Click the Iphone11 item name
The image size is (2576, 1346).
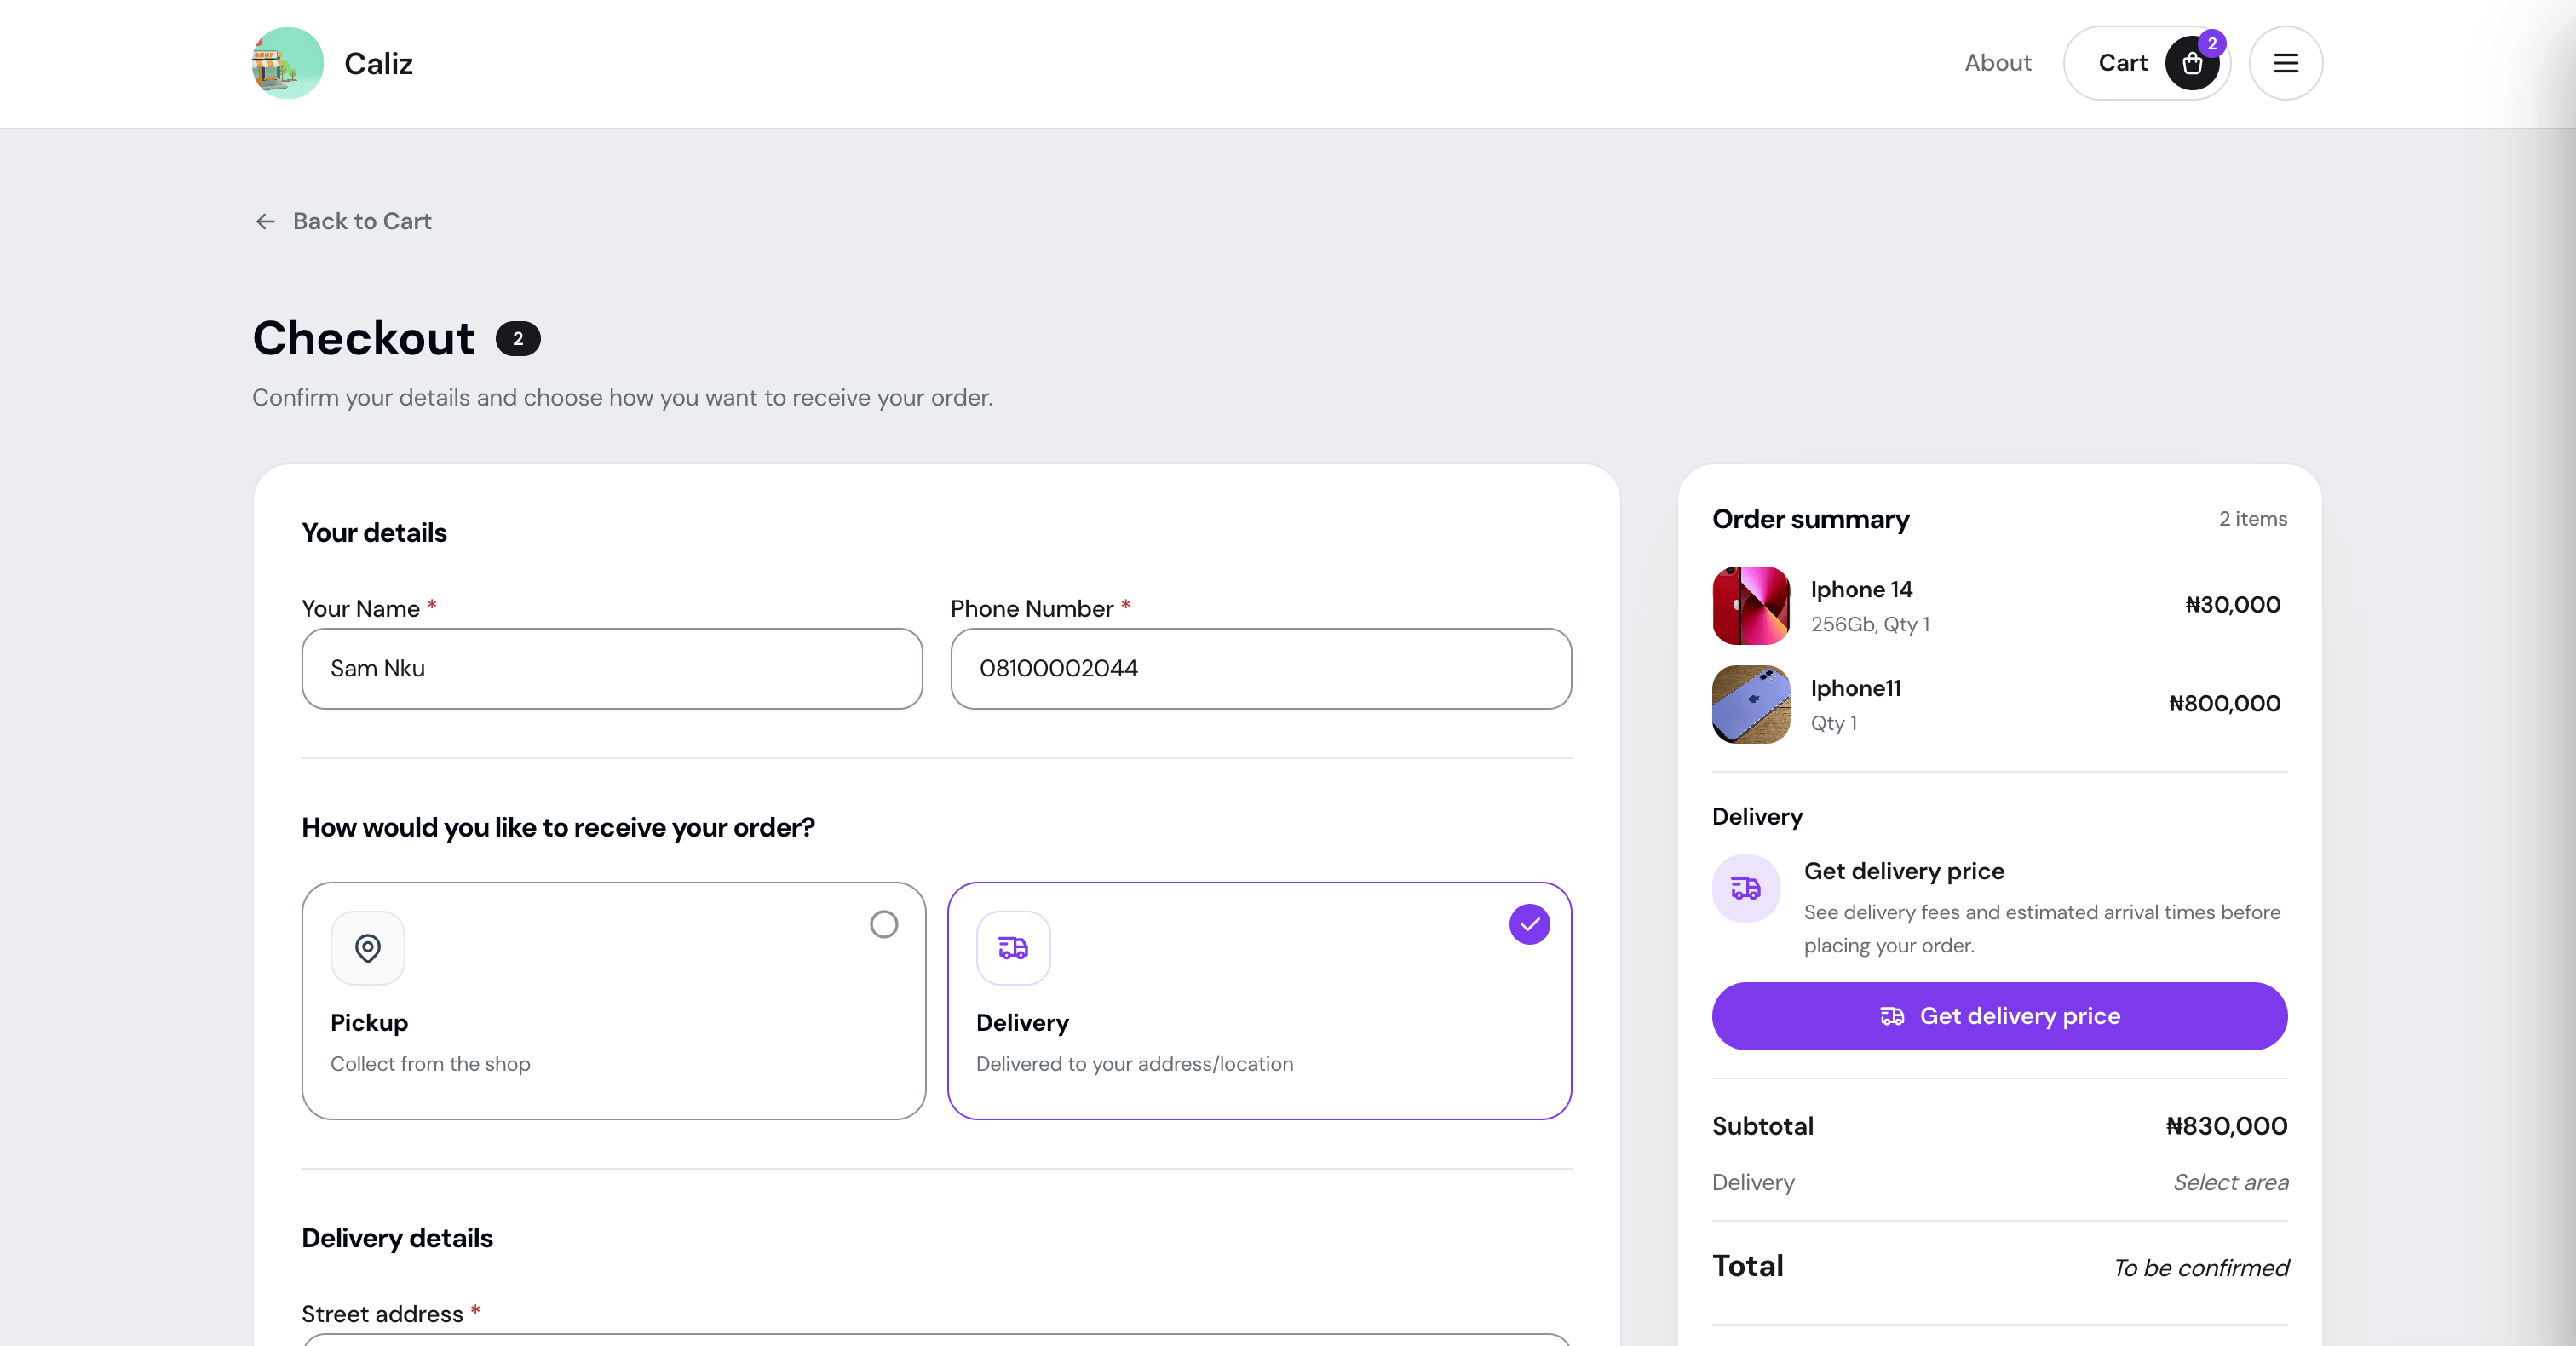[1855, 688]
